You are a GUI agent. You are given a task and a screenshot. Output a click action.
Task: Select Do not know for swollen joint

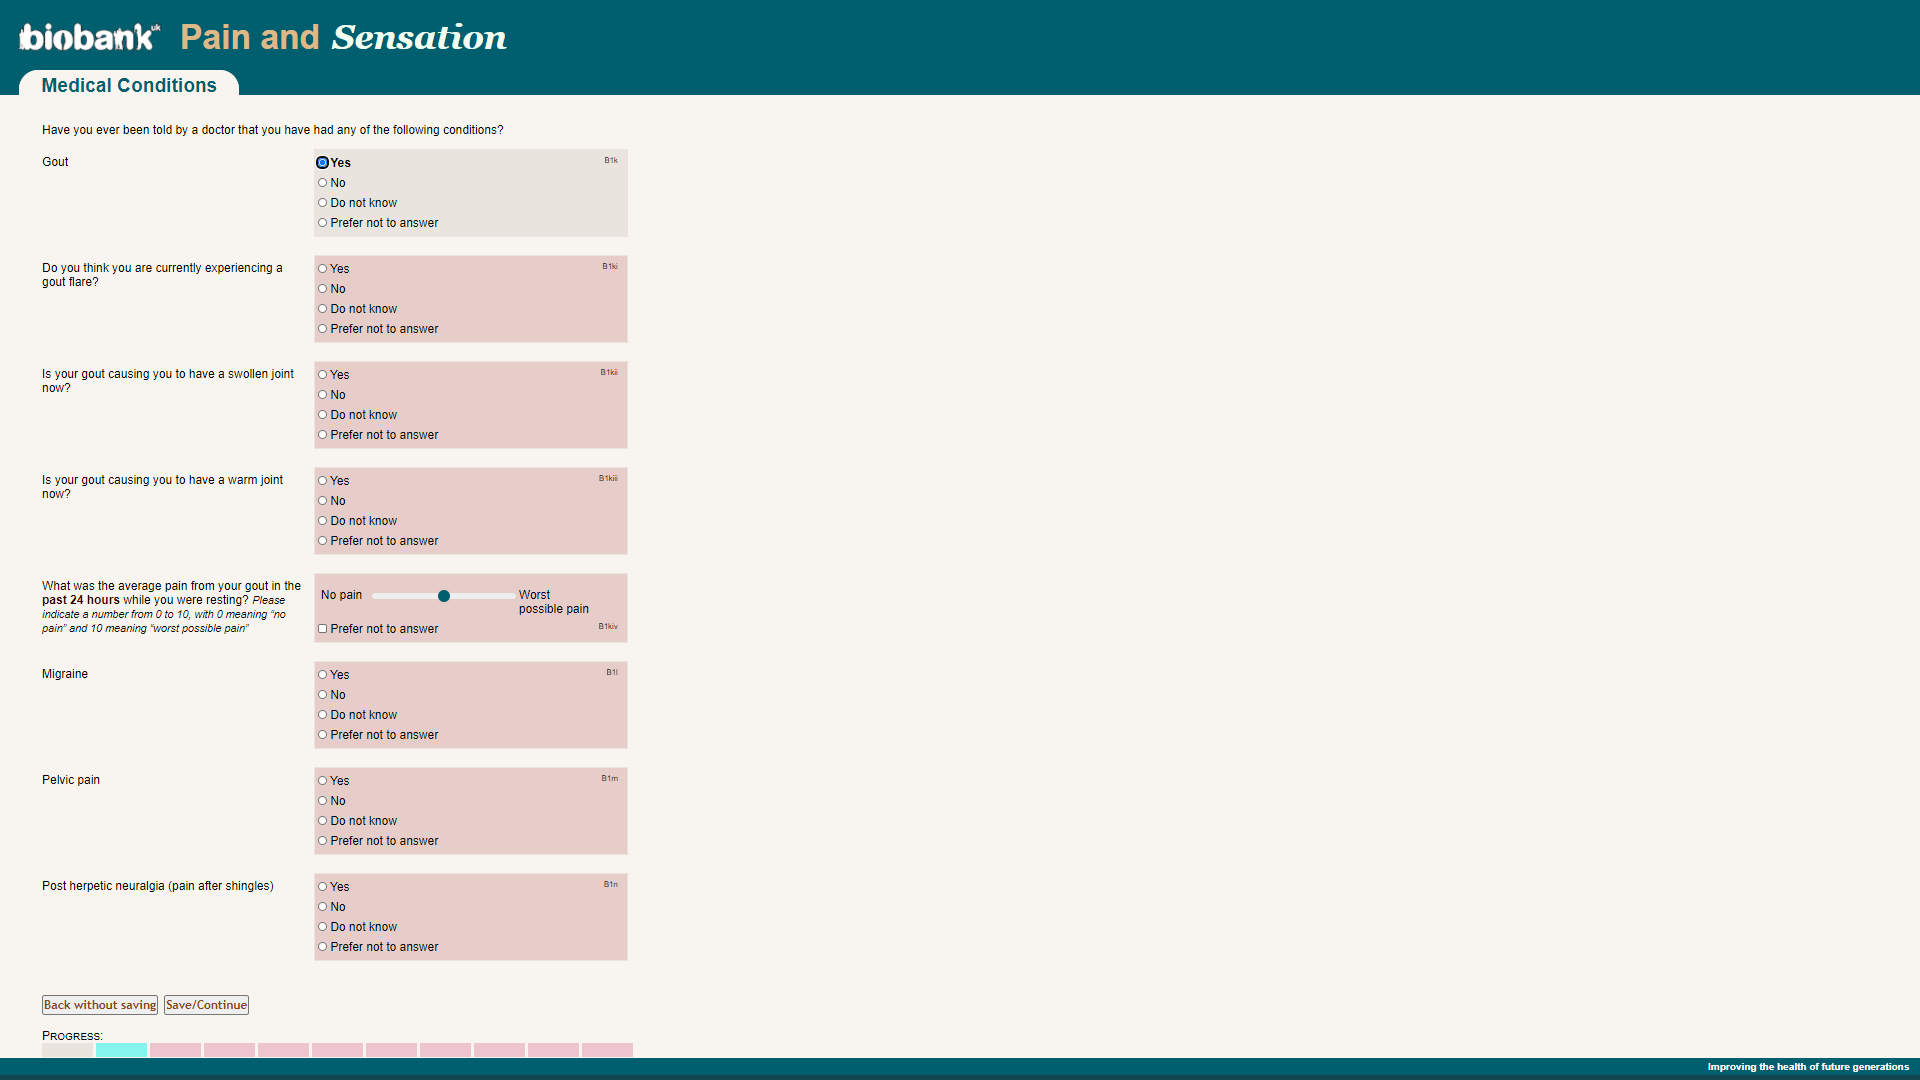pos(323,415)
